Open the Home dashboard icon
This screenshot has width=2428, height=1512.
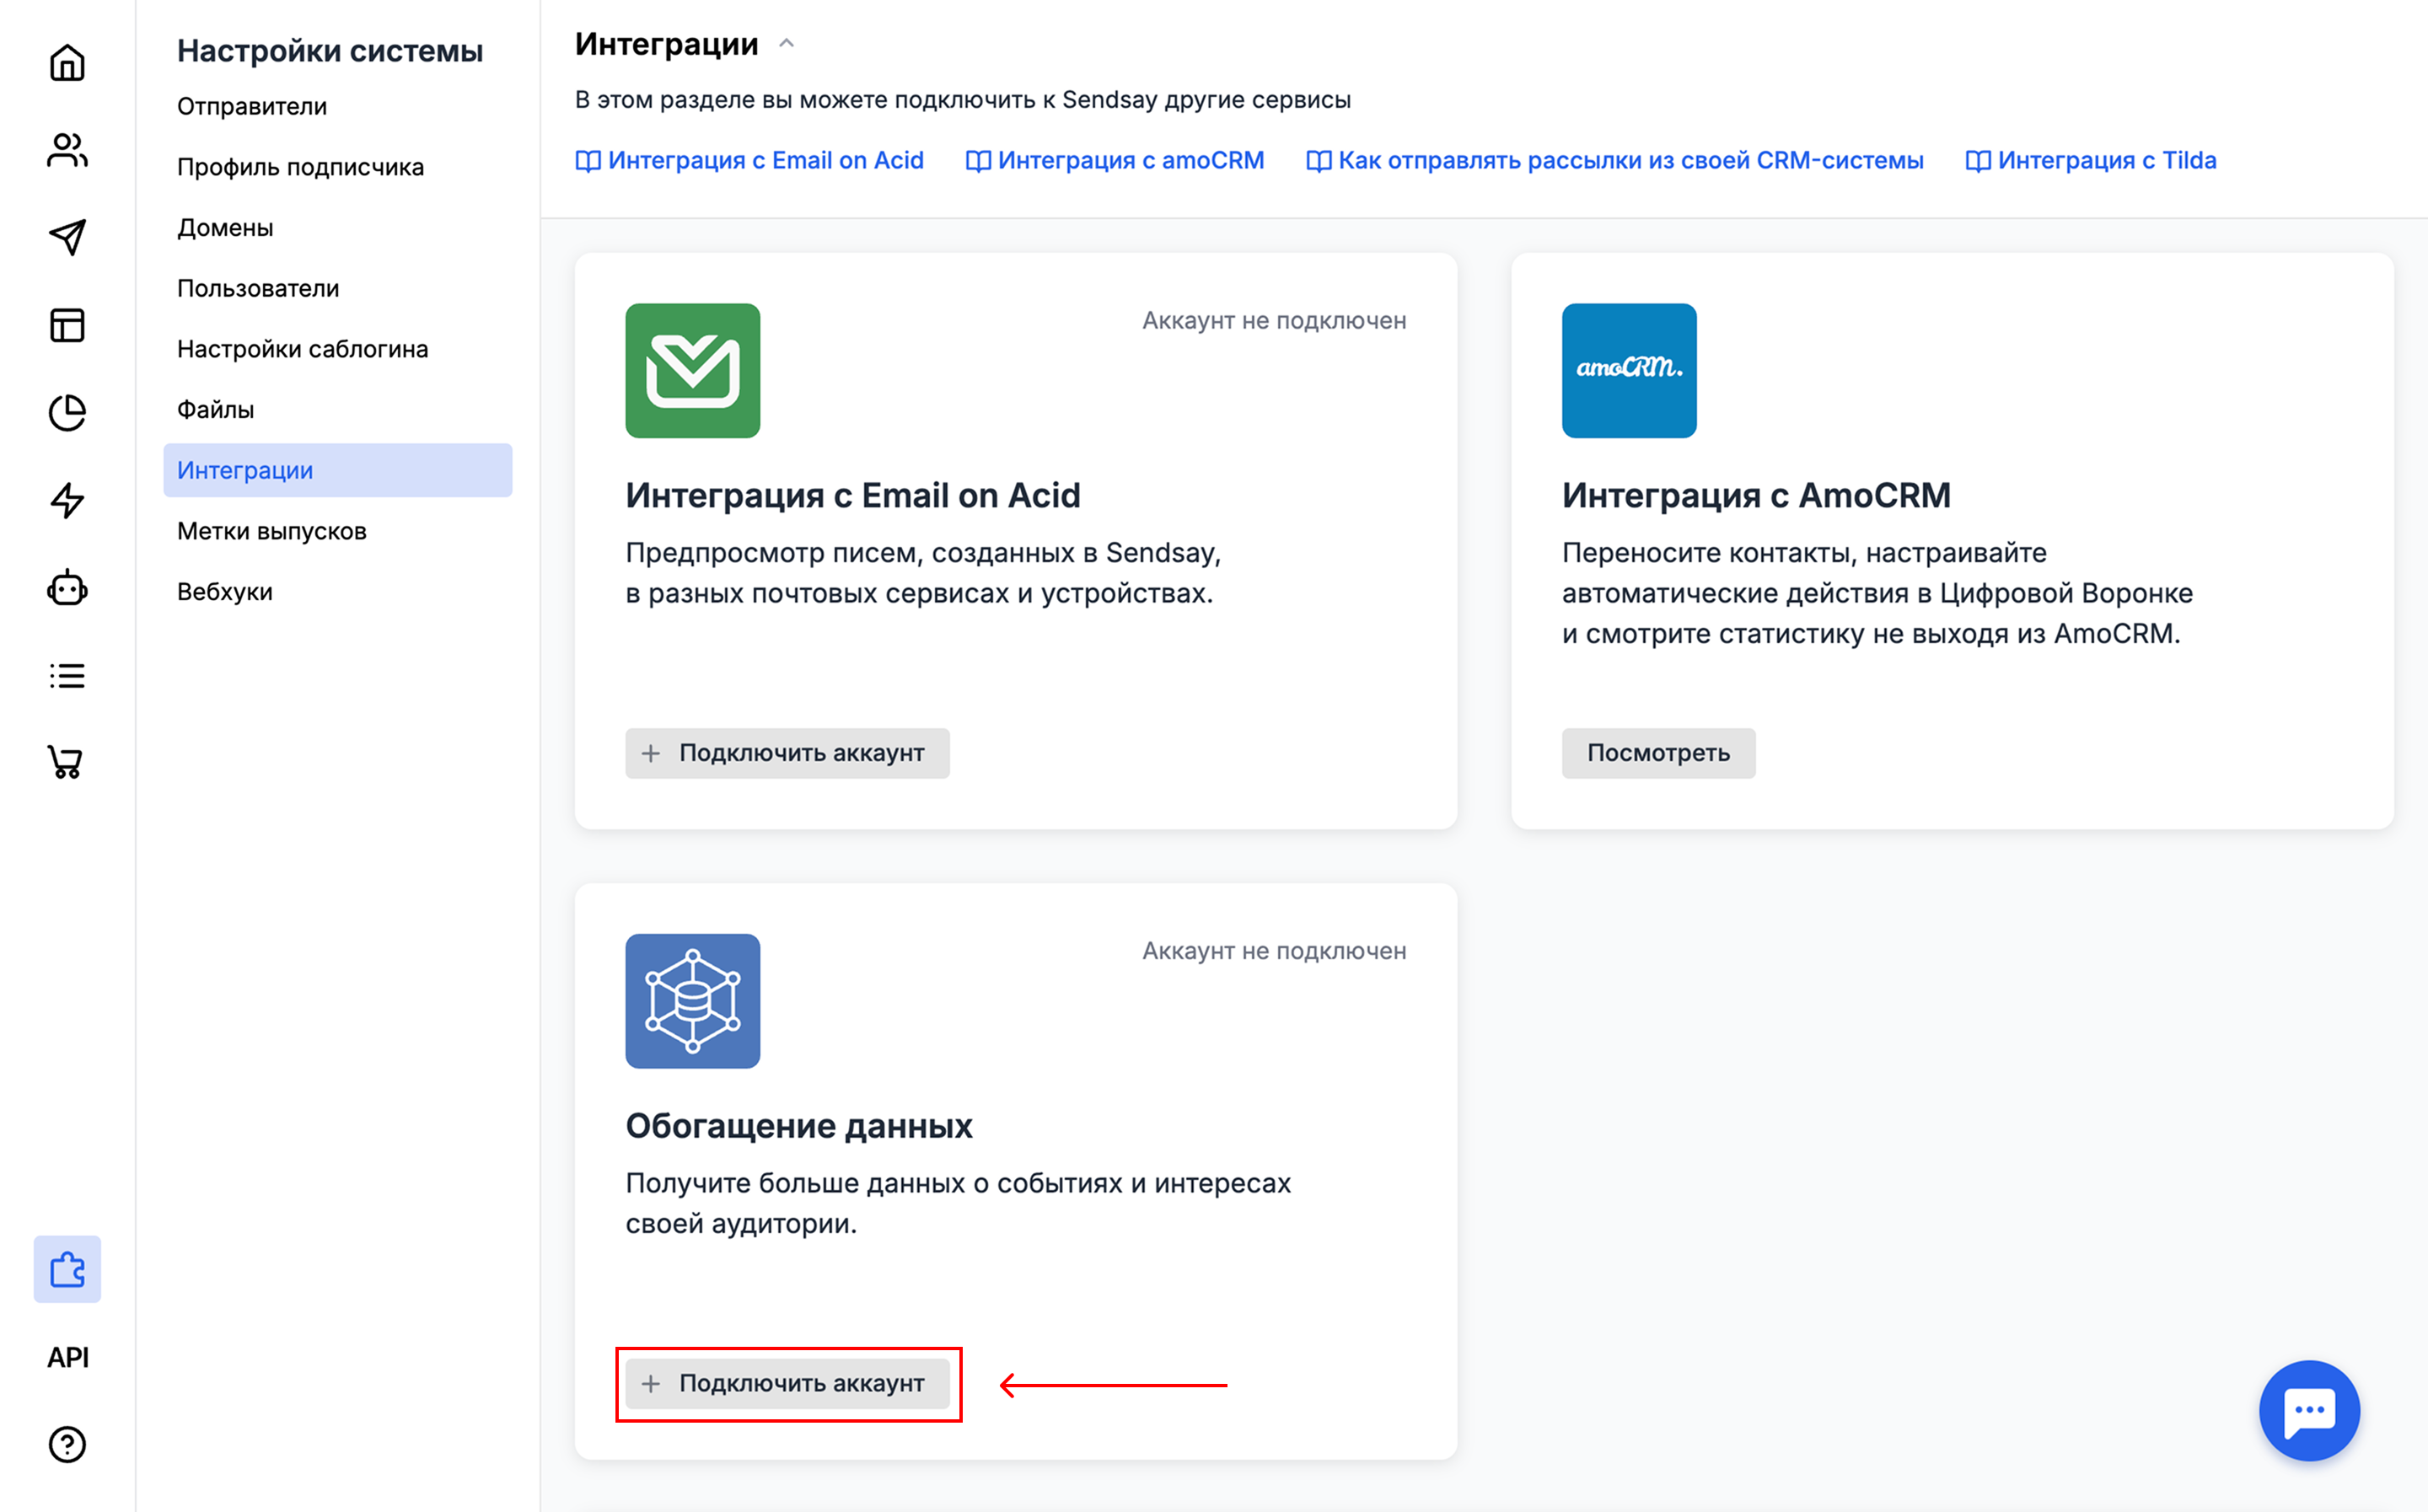[66, 62]
